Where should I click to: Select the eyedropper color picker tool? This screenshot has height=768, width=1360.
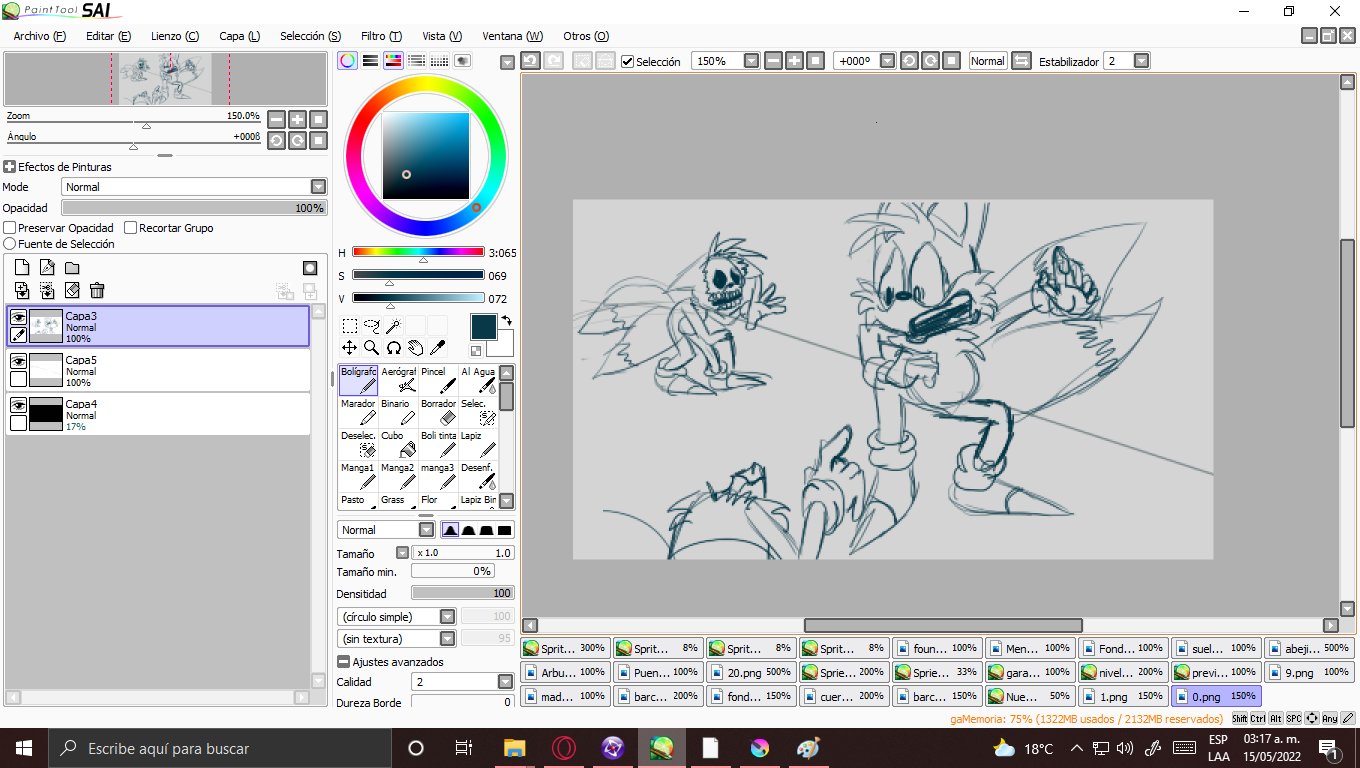point(437,347)
